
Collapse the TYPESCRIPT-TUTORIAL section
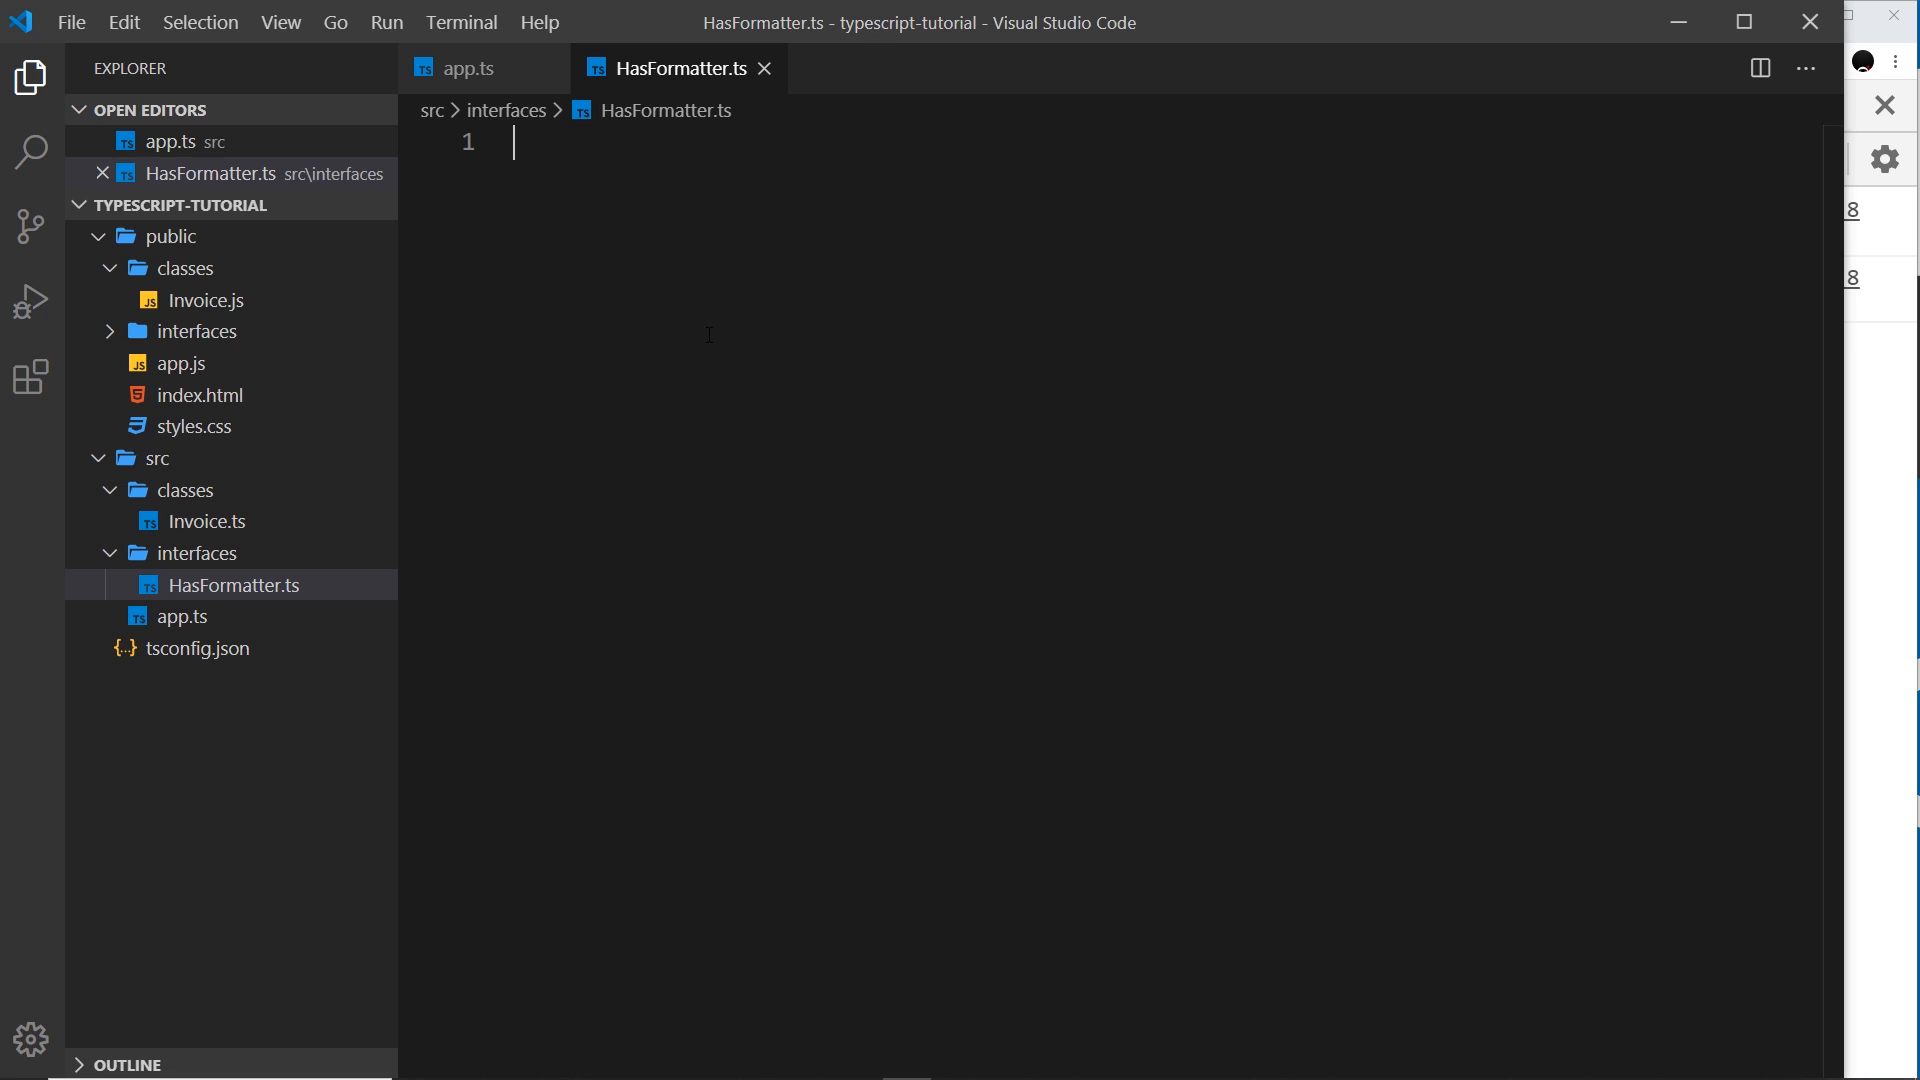[x=79, y=205]
